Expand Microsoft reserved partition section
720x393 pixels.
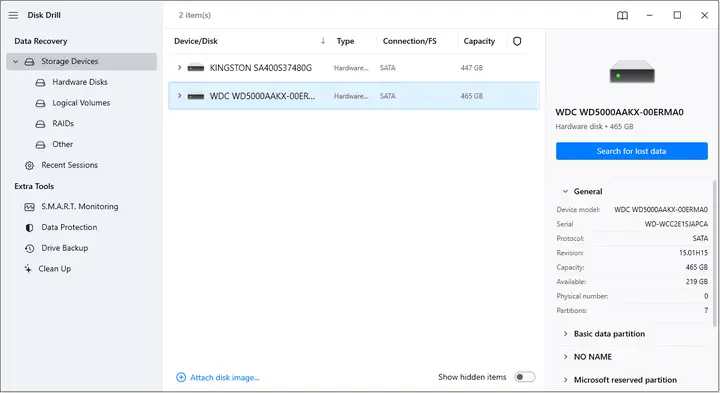click(x=565, y=380)
